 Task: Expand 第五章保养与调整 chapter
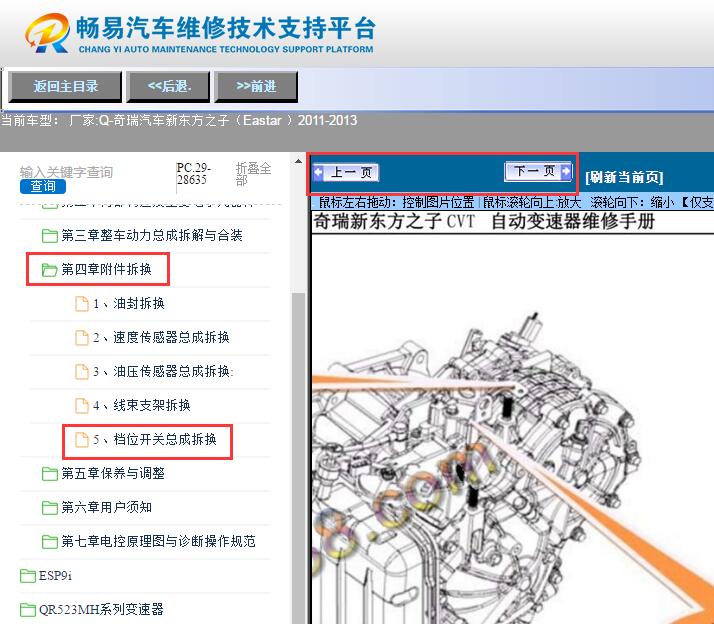(113, 473)
